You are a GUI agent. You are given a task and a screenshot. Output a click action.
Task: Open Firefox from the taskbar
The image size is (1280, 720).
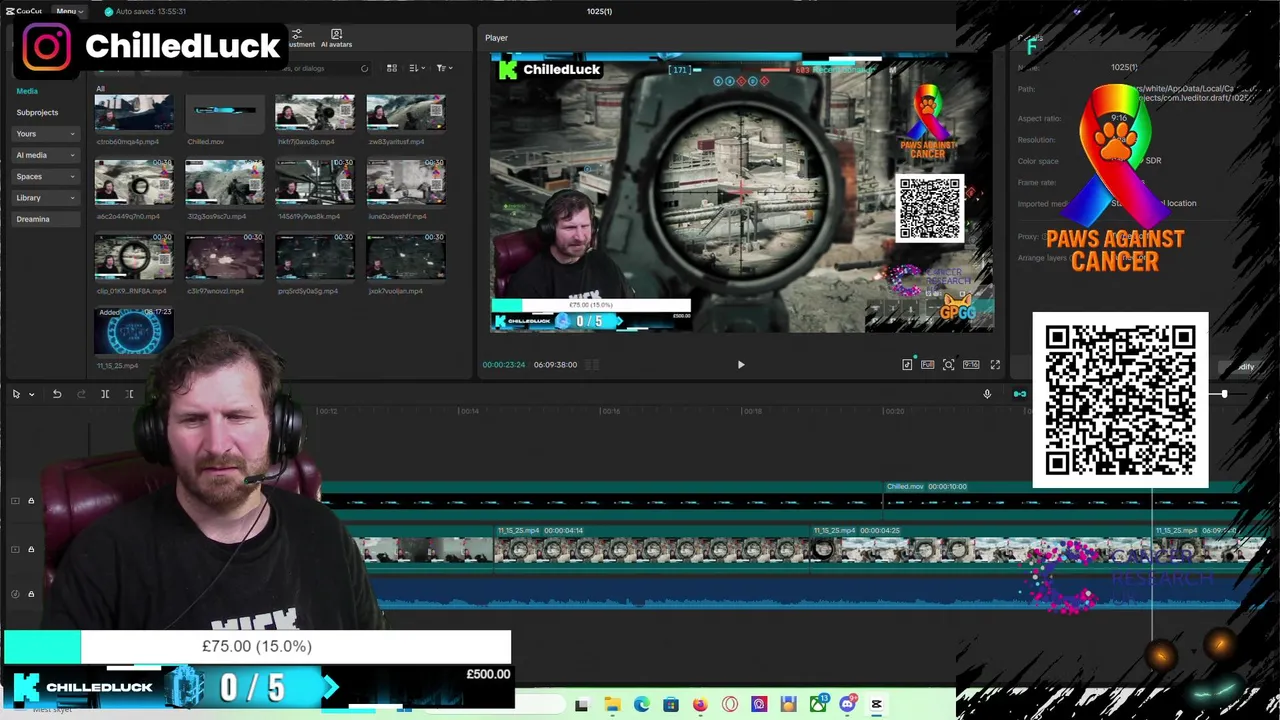(x=700, y=705)
